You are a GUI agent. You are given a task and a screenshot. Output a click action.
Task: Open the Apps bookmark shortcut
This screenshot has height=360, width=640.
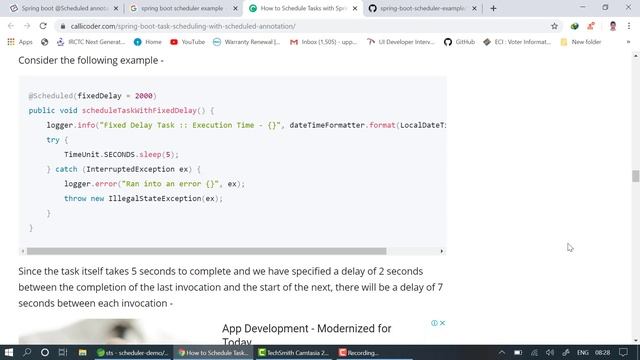tap(20, 42)
